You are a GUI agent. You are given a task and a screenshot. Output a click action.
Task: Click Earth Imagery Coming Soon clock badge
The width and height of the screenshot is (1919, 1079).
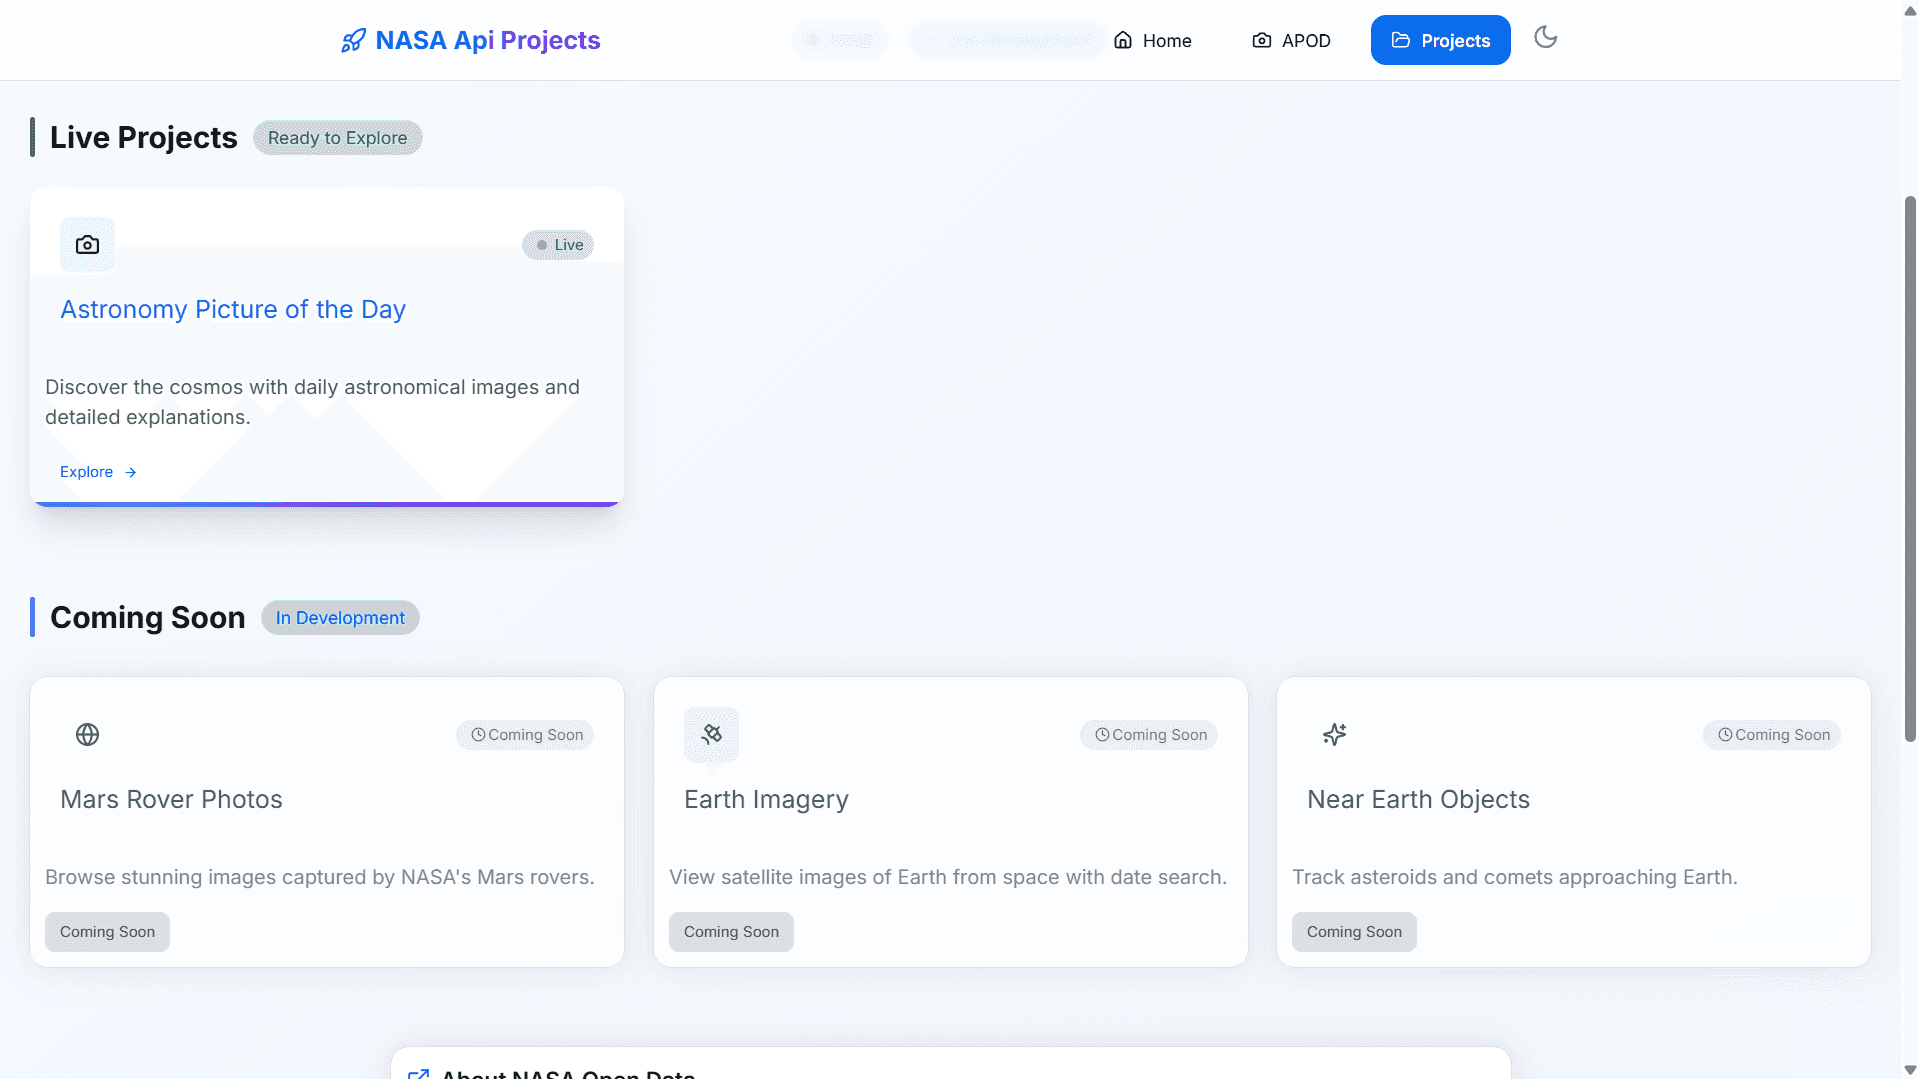coord(1149,735)
